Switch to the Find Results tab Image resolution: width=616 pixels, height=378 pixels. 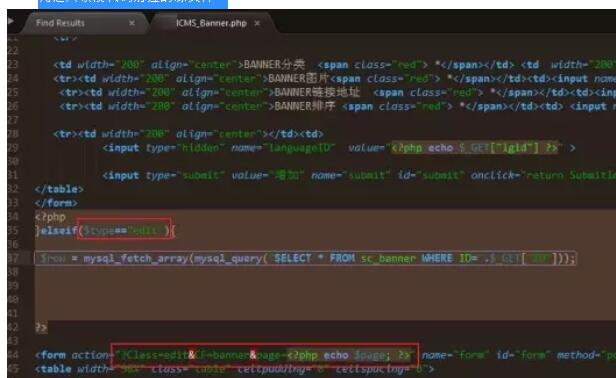pyautogui.click(x=60, y=23)
